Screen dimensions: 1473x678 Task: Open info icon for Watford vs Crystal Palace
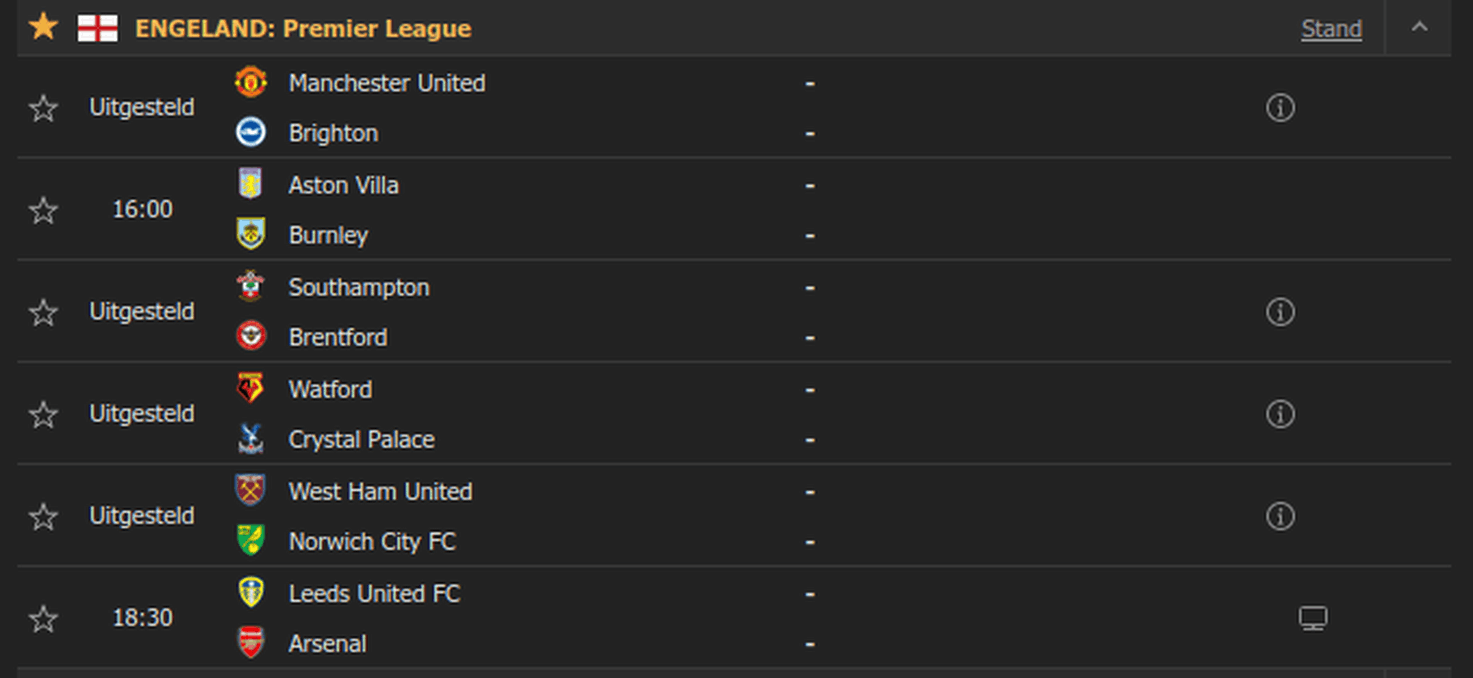click(1280, 414)
